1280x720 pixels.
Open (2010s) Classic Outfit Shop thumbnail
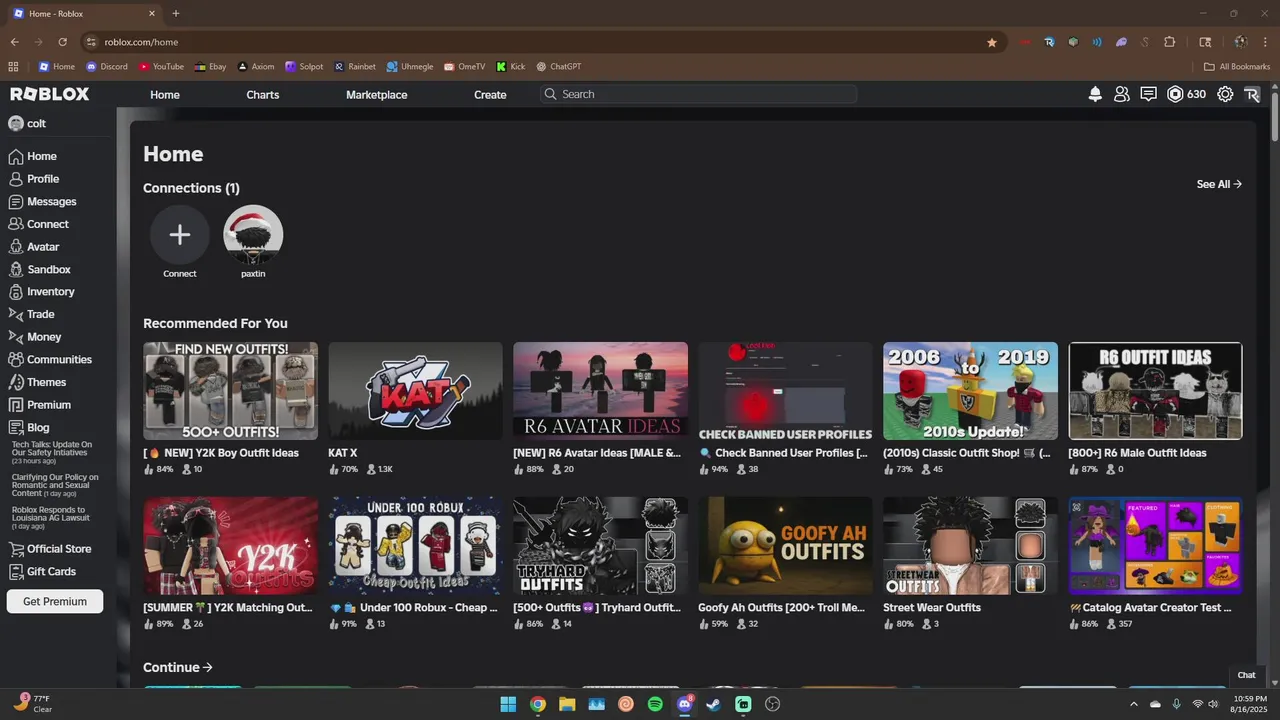[x=970, y=391]
